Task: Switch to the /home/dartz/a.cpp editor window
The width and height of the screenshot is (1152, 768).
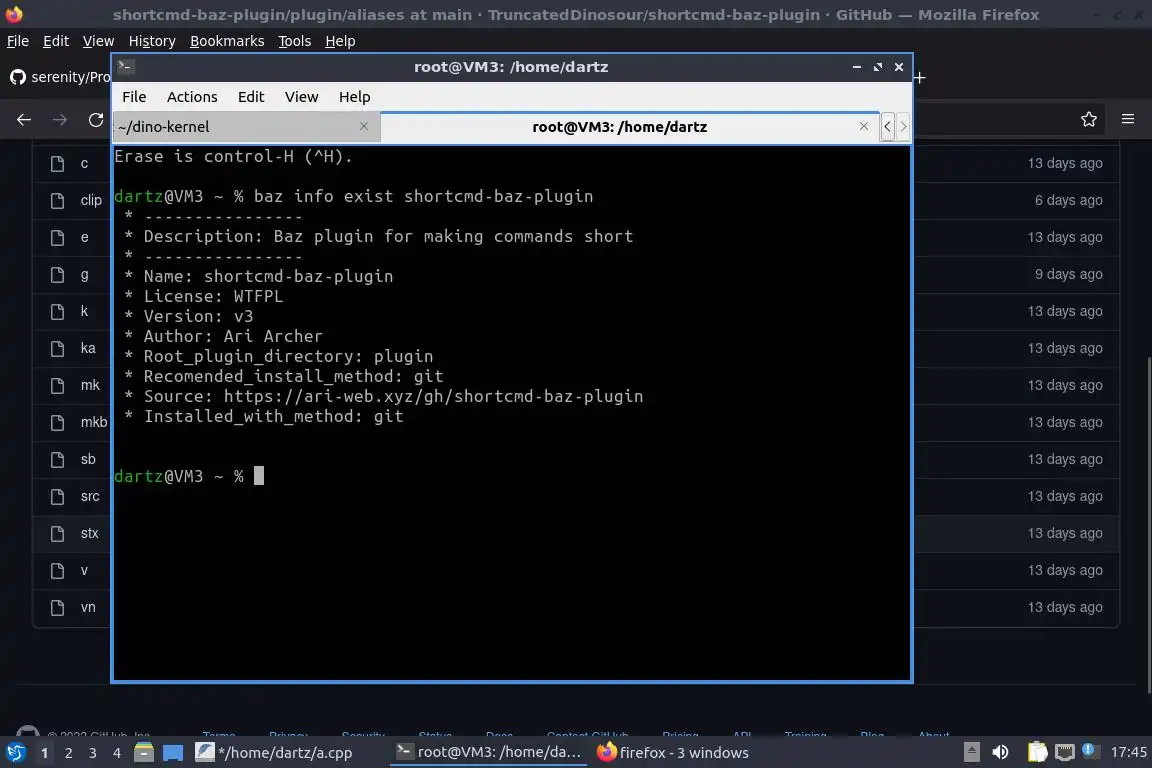Action: point(274,753)
